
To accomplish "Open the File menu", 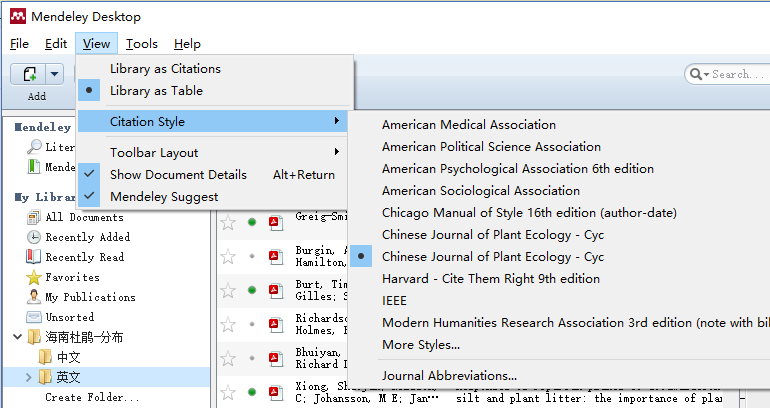I will [19, 44].
